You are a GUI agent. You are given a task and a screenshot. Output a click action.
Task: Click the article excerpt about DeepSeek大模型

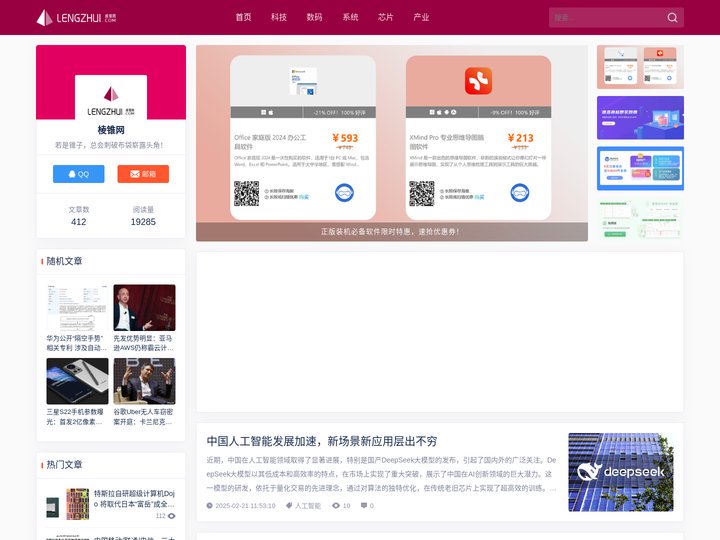coord(381,474)
